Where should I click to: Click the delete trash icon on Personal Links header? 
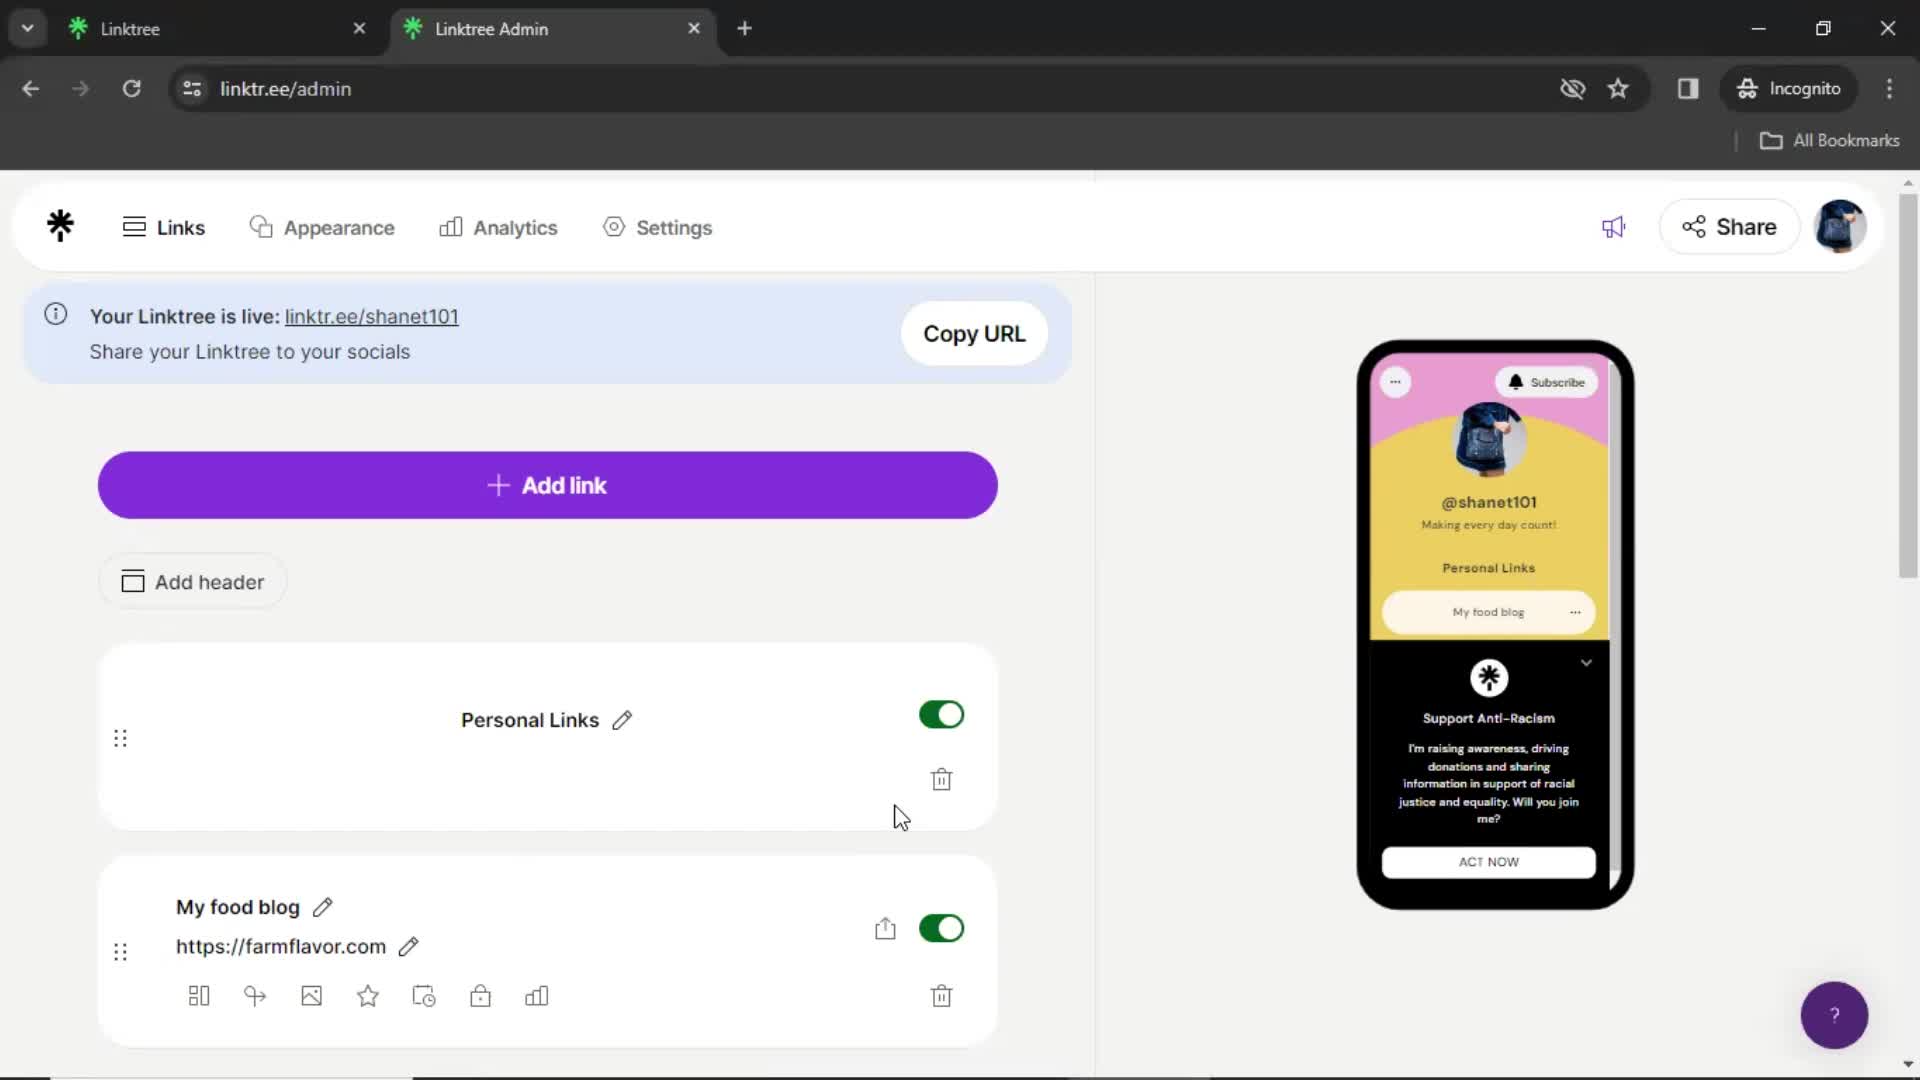pyautogui.click(x=942, y=779)
